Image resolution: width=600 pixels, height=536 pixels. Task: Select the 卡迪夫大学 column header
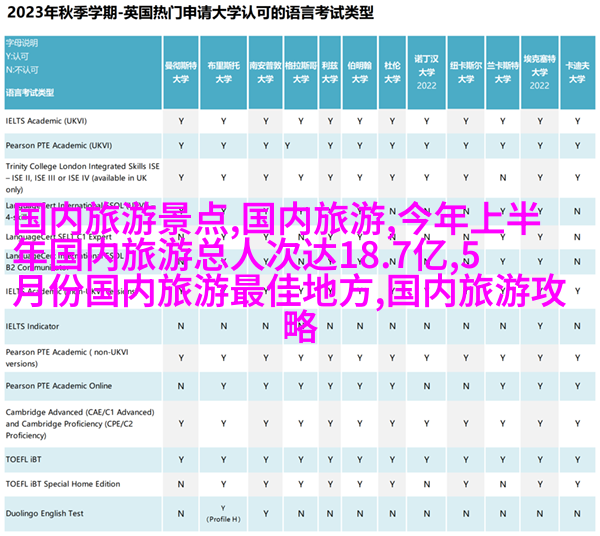click(577, 72)
